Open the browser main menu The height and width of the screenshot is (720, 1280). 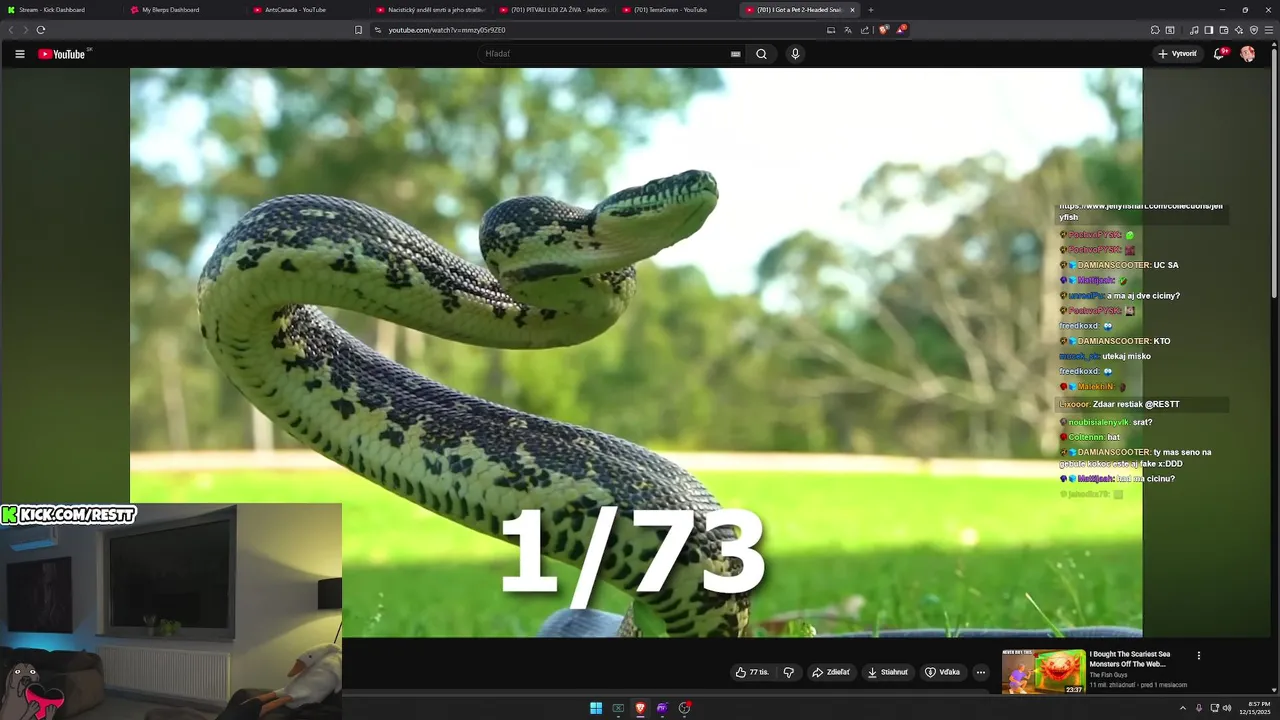(x=1269, y=30)
